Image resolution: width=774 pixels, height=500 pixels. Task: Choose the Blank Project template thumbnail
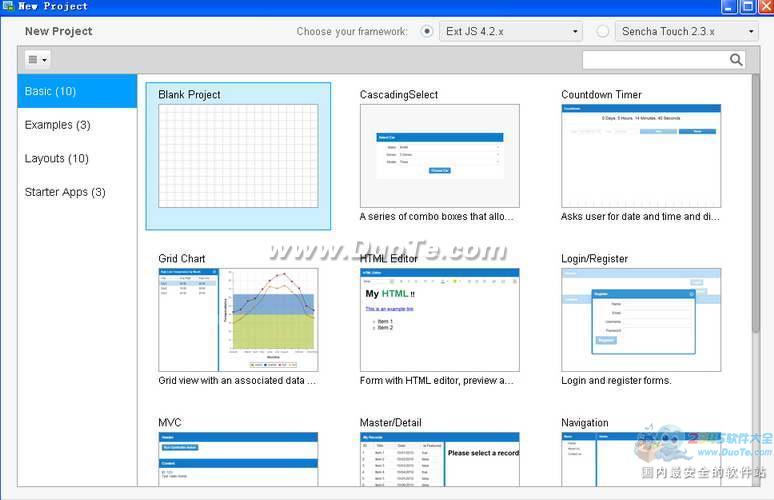pyautogui.click(x=238, y=155)
